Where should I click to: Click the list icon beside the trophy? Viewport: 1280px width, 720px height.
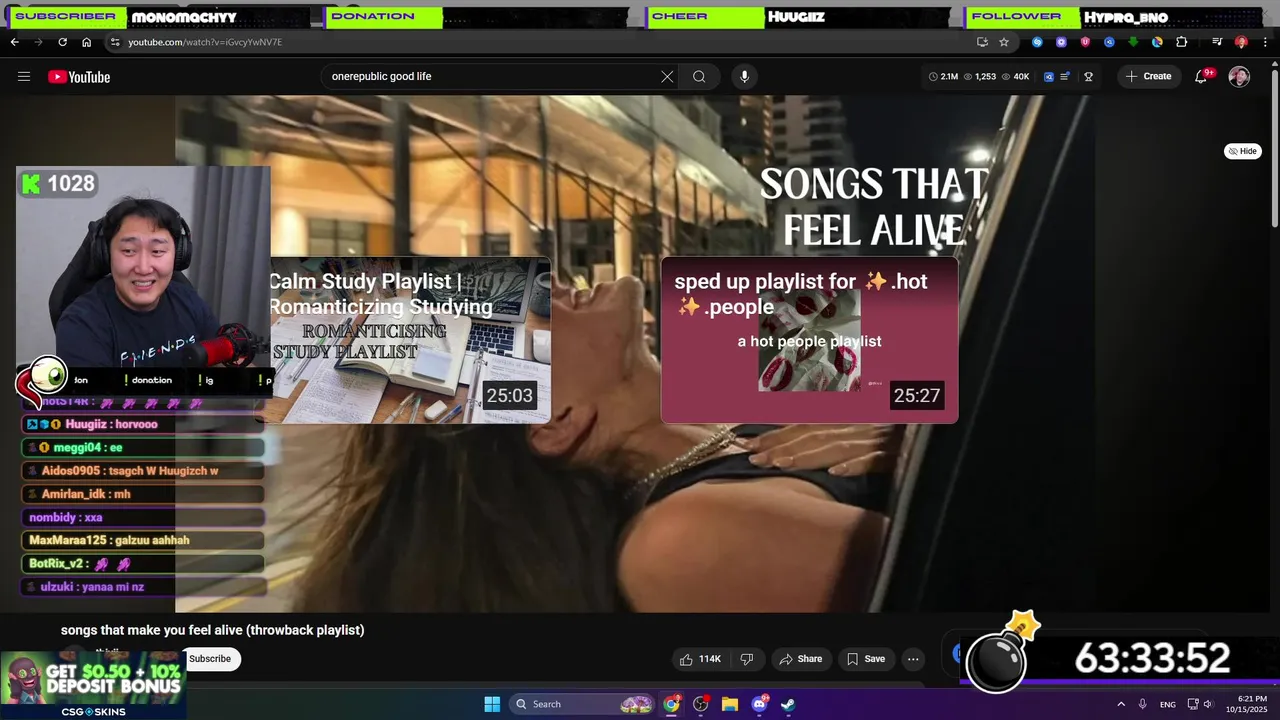pyautogui.click(x=1065, y=77)
